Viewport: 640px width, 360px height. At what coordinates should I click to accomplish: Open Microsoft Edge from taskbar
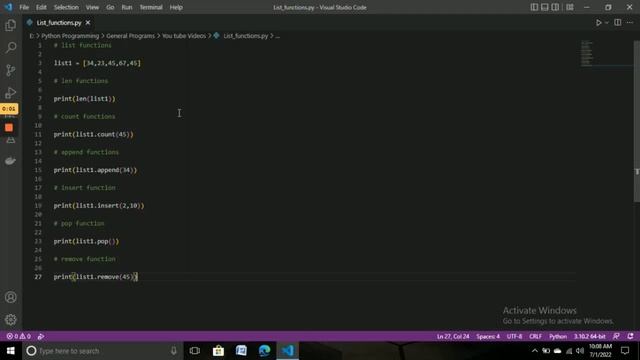coord(264,351)
